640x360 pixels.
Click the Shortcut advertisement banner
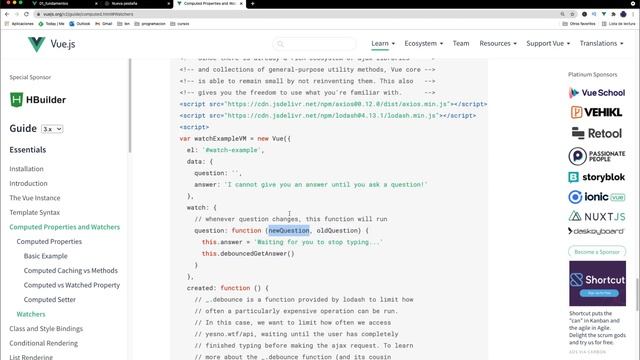(597, 283)
